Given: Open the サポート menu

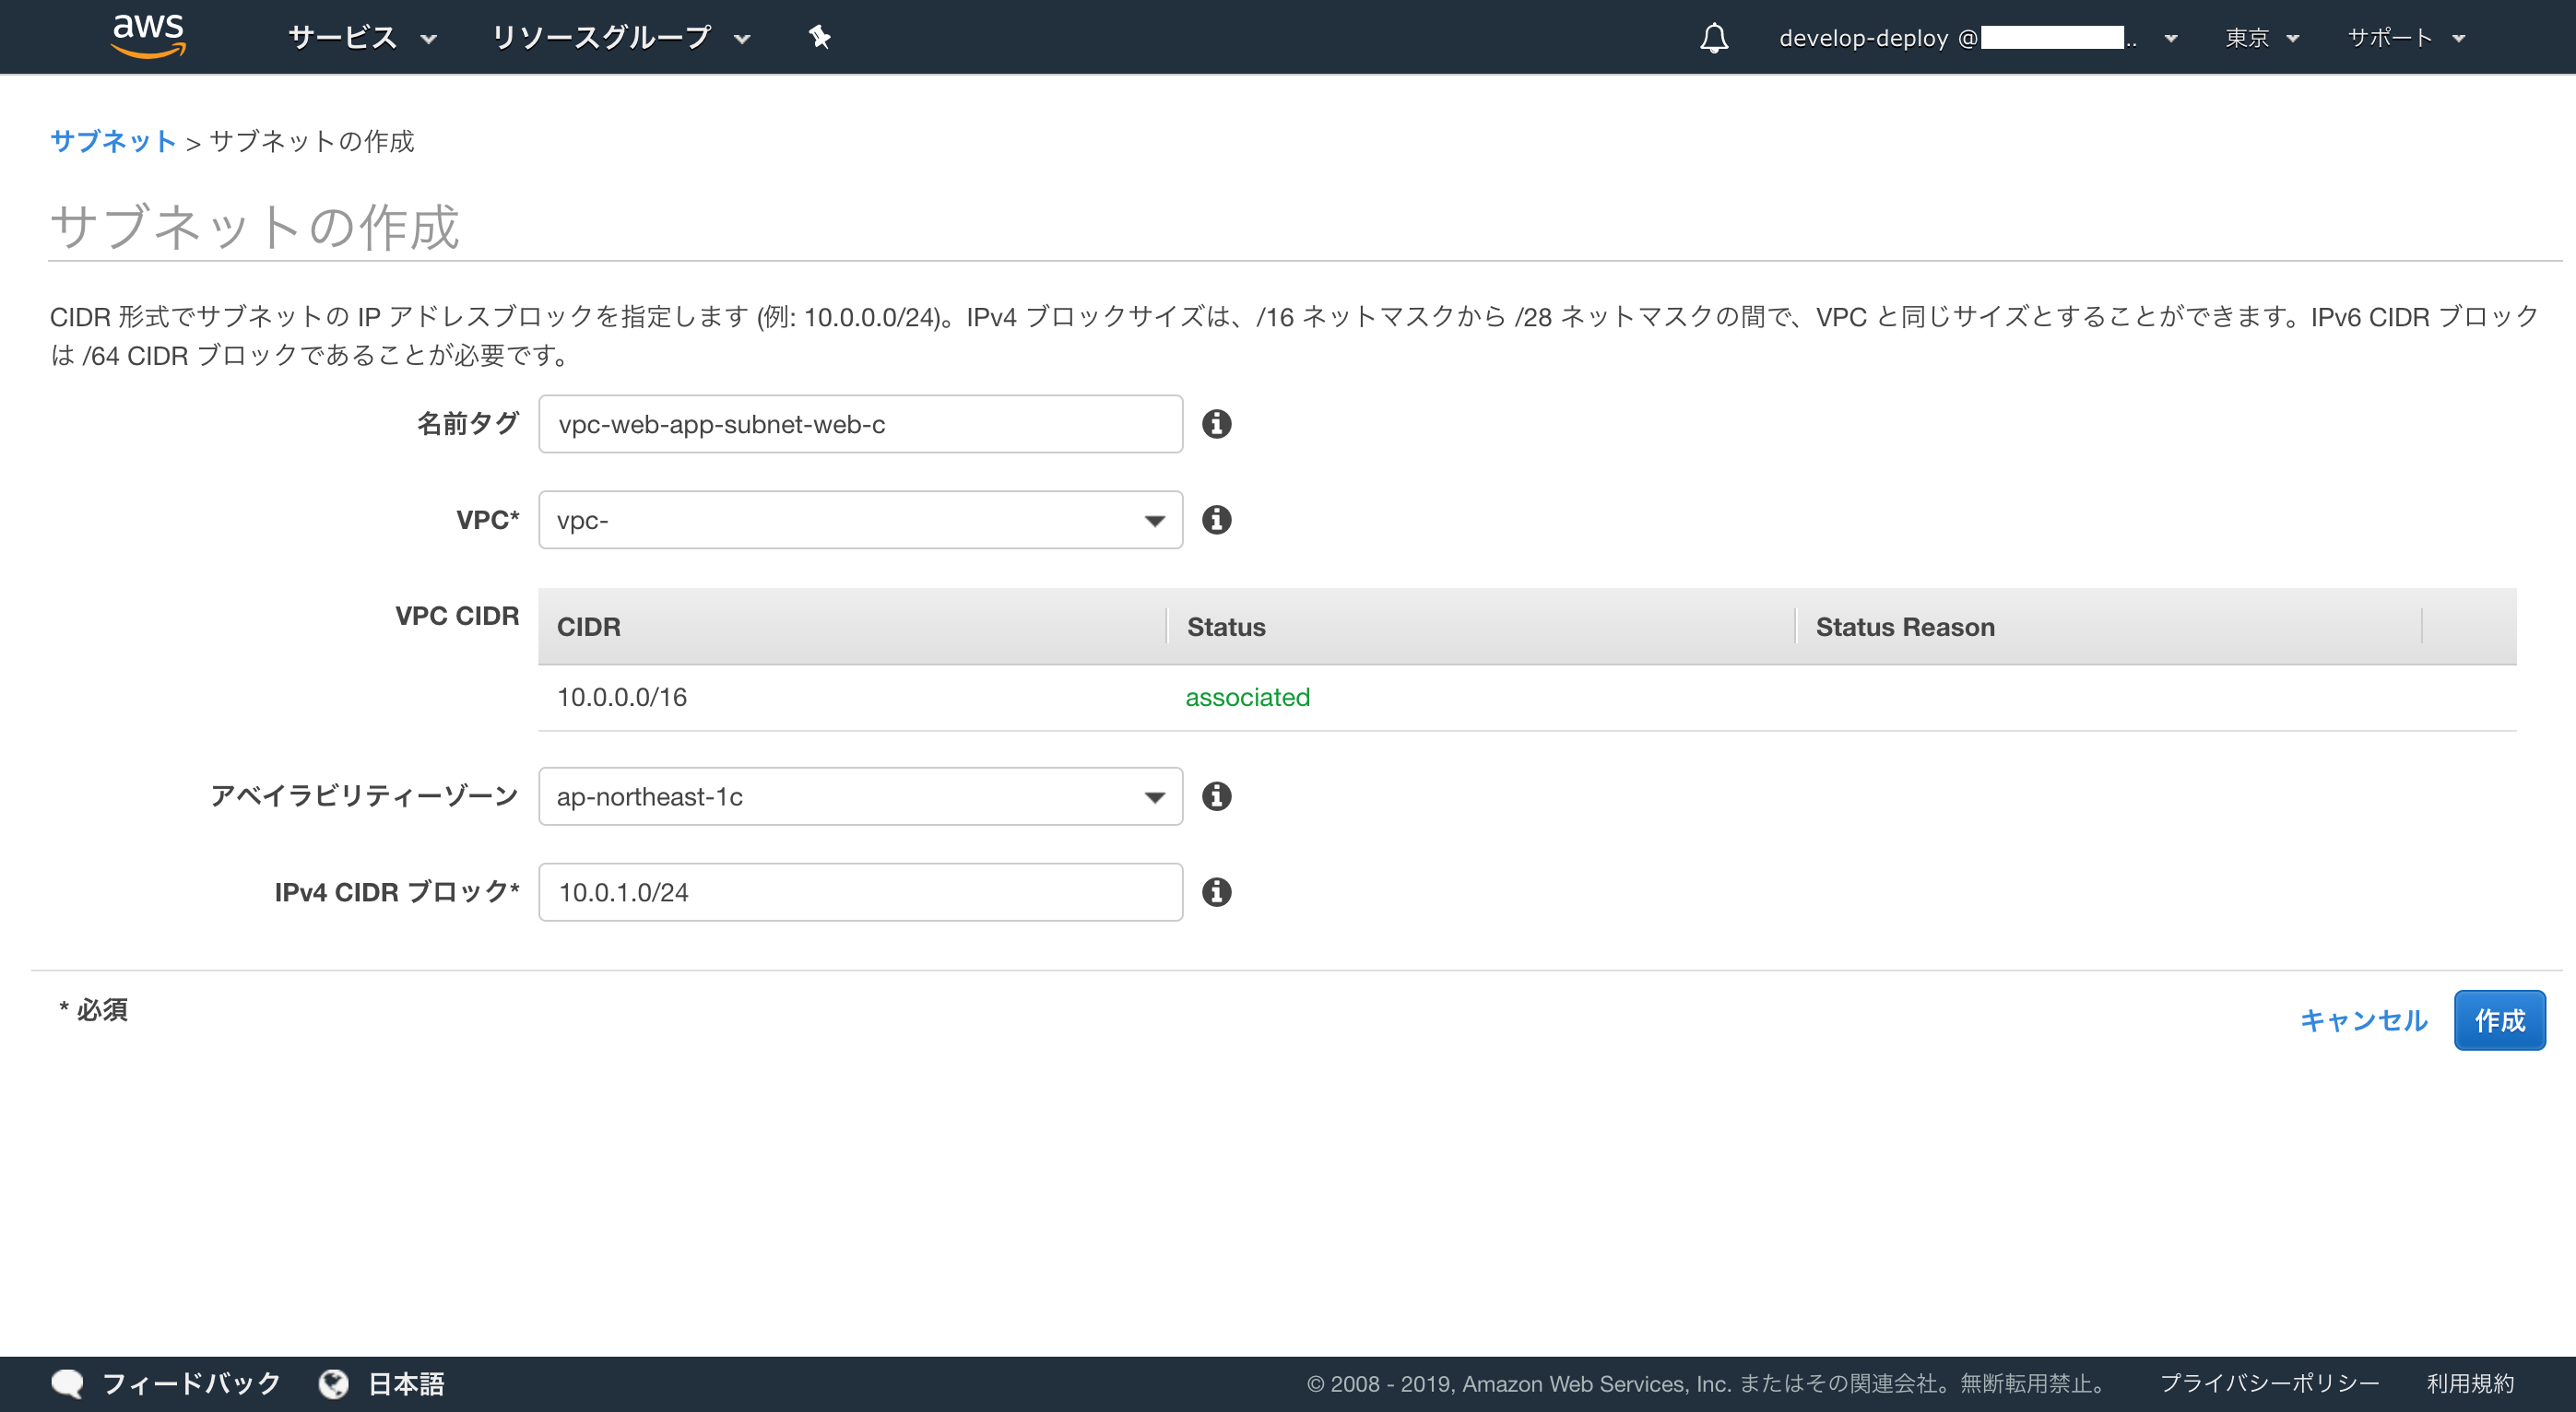Looking at the screenshot, I should pos(2405,38).
